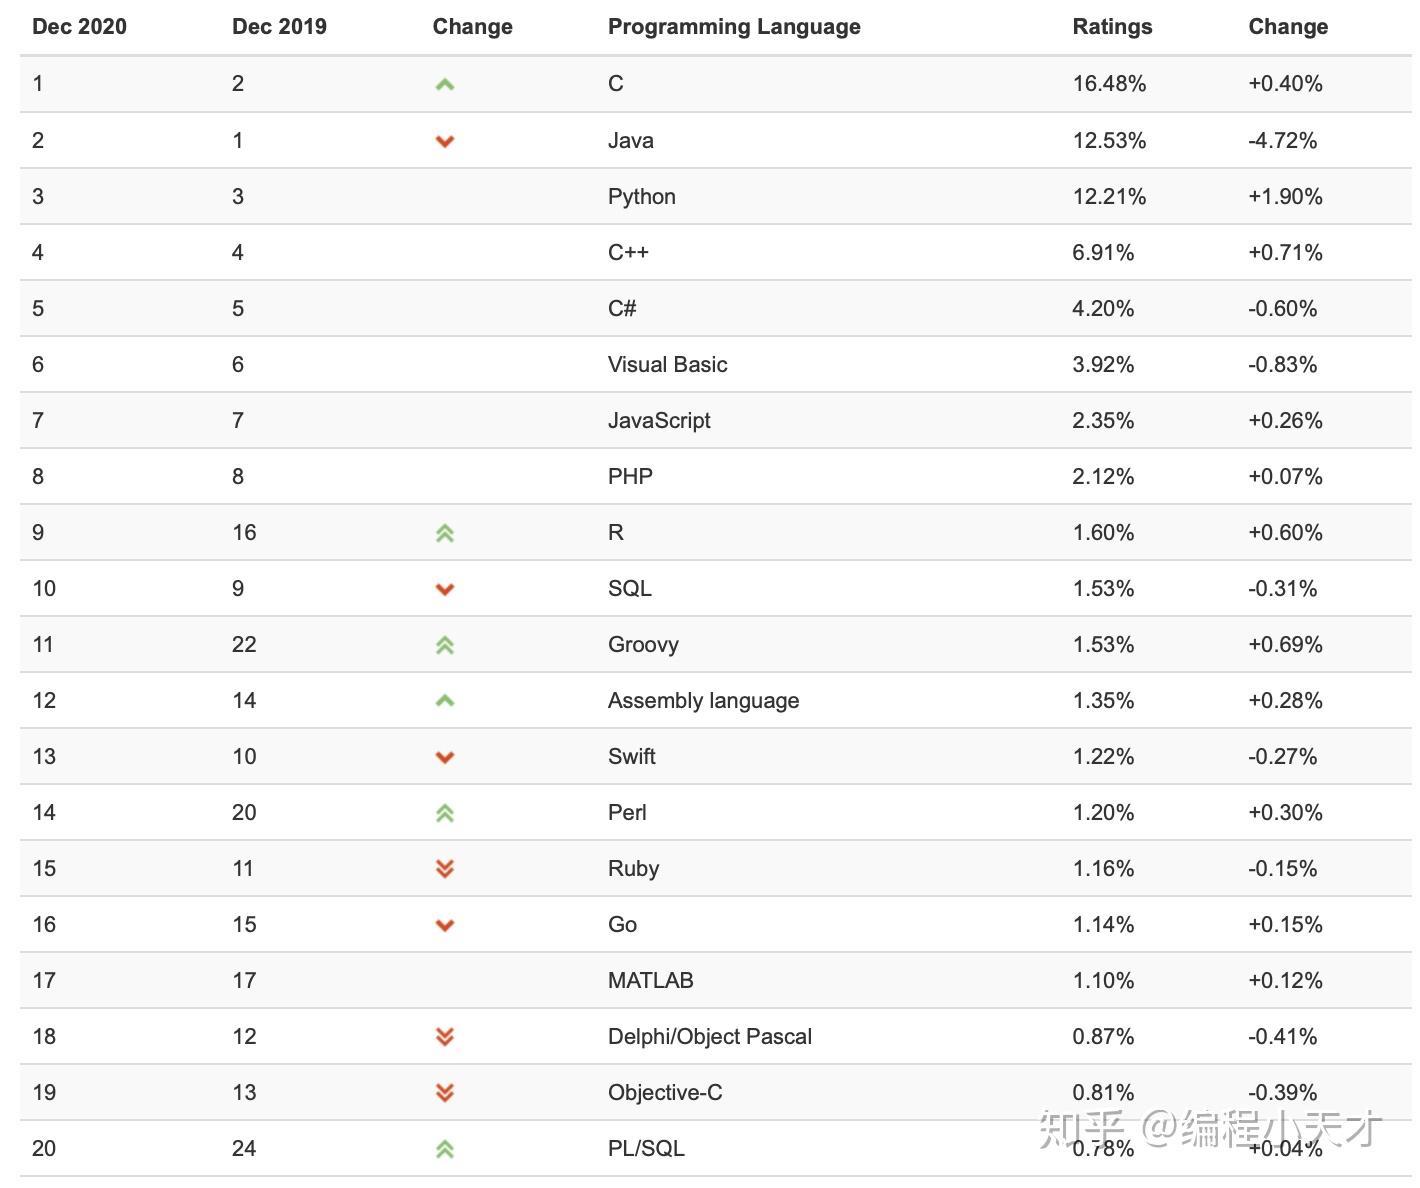This screenshot has height=1188, width=1420.
Task: Select the JavaScript language name
Action: 659,420
